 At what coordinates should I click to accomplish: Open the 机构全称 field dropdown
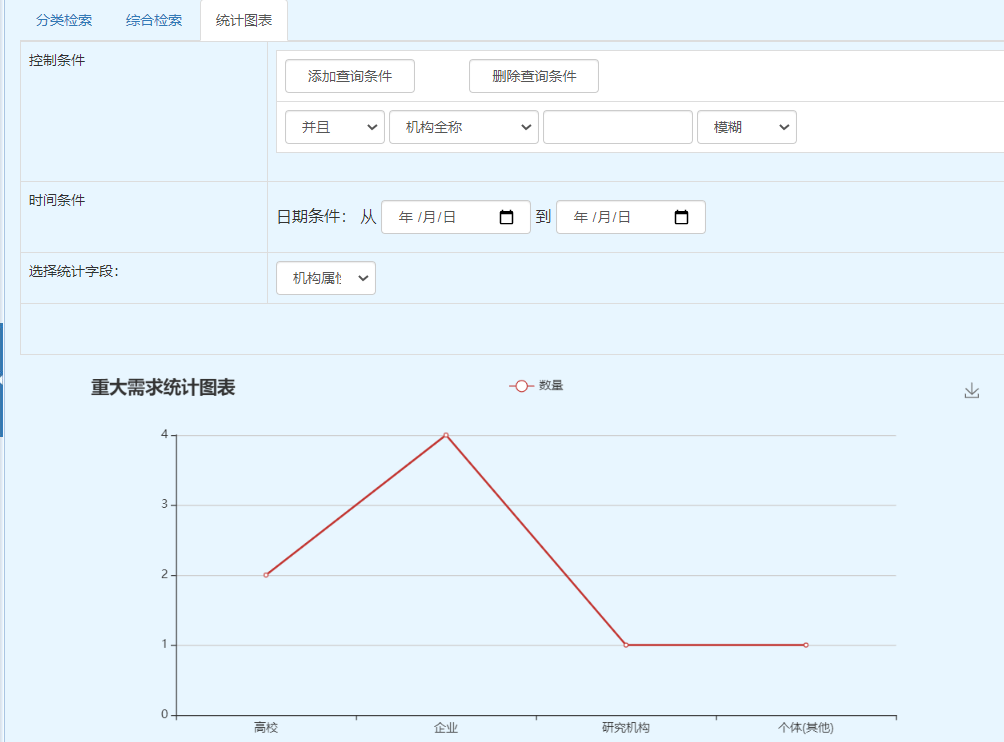(464, 127)
